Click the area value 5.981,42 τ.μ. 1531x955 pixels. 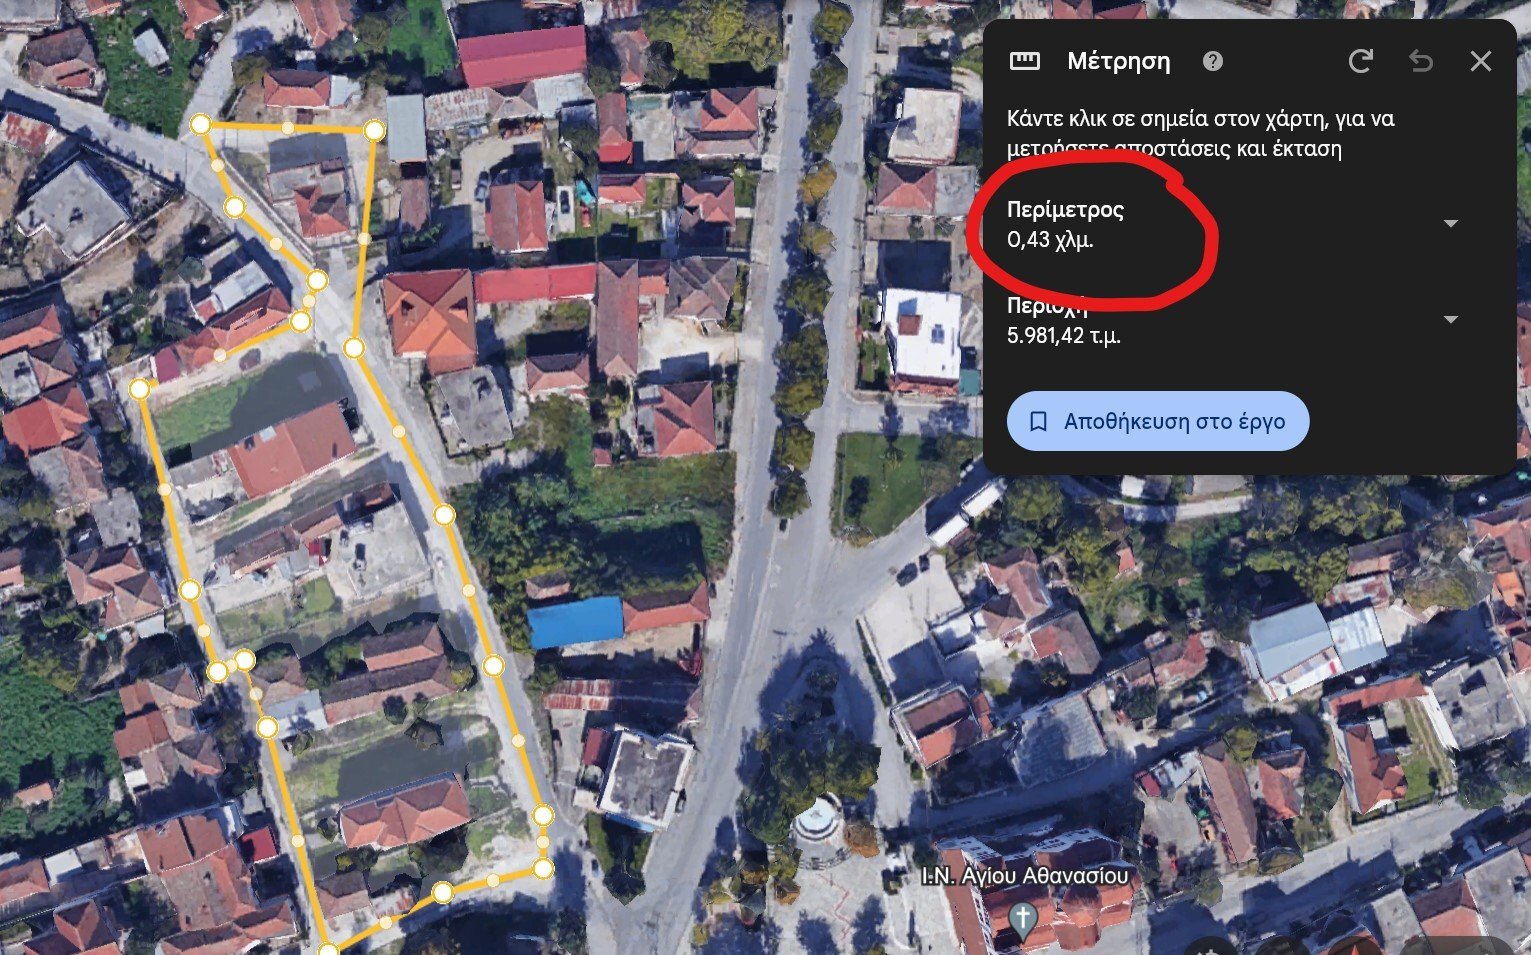1064,335
